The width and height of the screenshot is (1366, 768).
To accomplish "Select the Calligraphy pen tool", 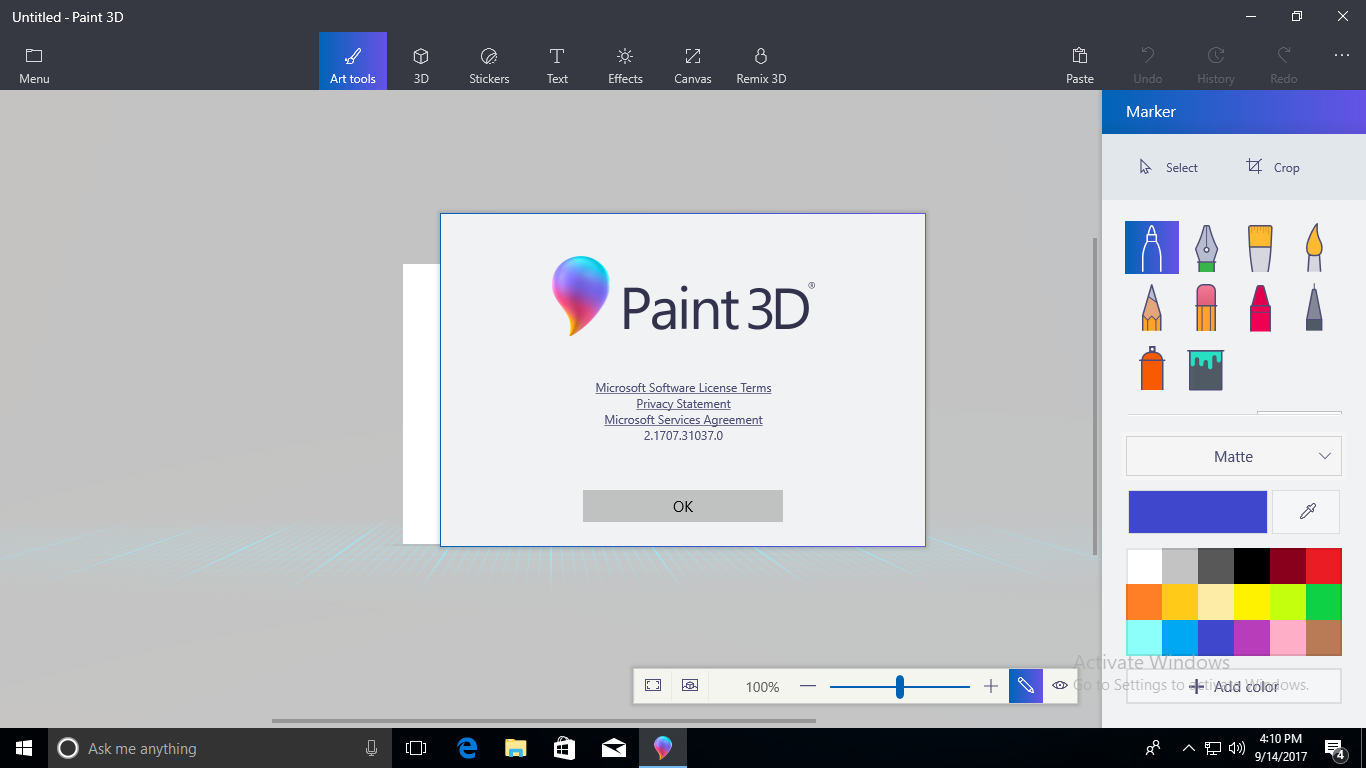I will point(1206,247).
